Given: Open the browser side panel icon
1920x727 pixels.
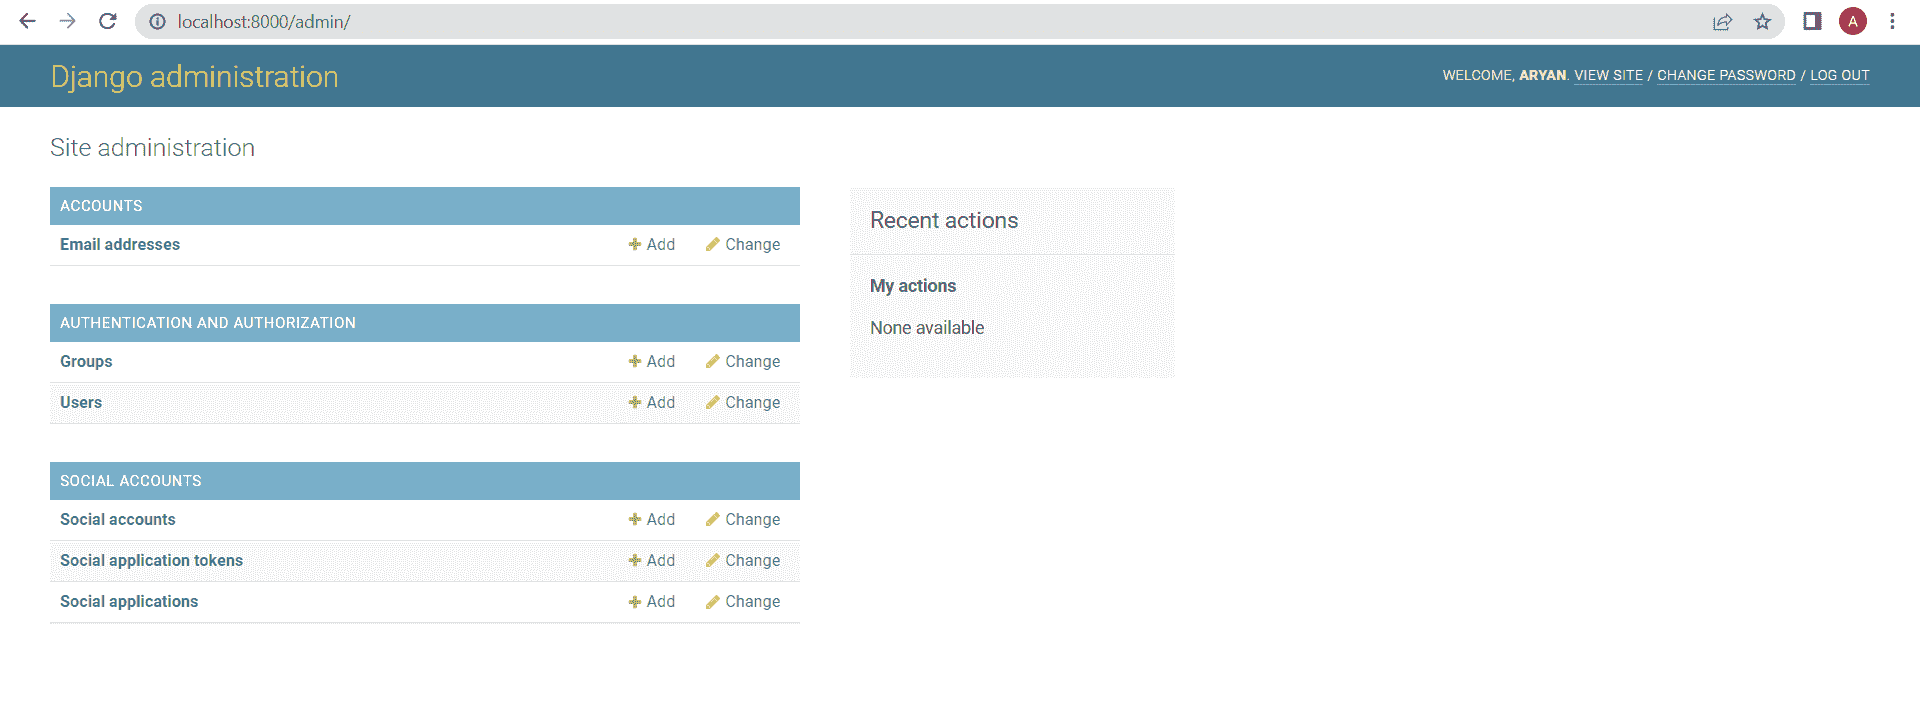Looking at the screenshot, I should point(1812,21).
